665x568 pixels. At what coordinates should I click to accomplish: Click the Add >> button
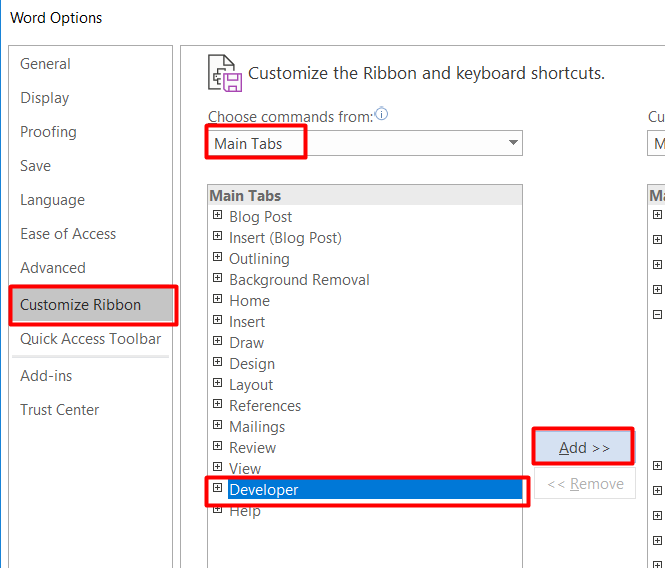[584, 448]
